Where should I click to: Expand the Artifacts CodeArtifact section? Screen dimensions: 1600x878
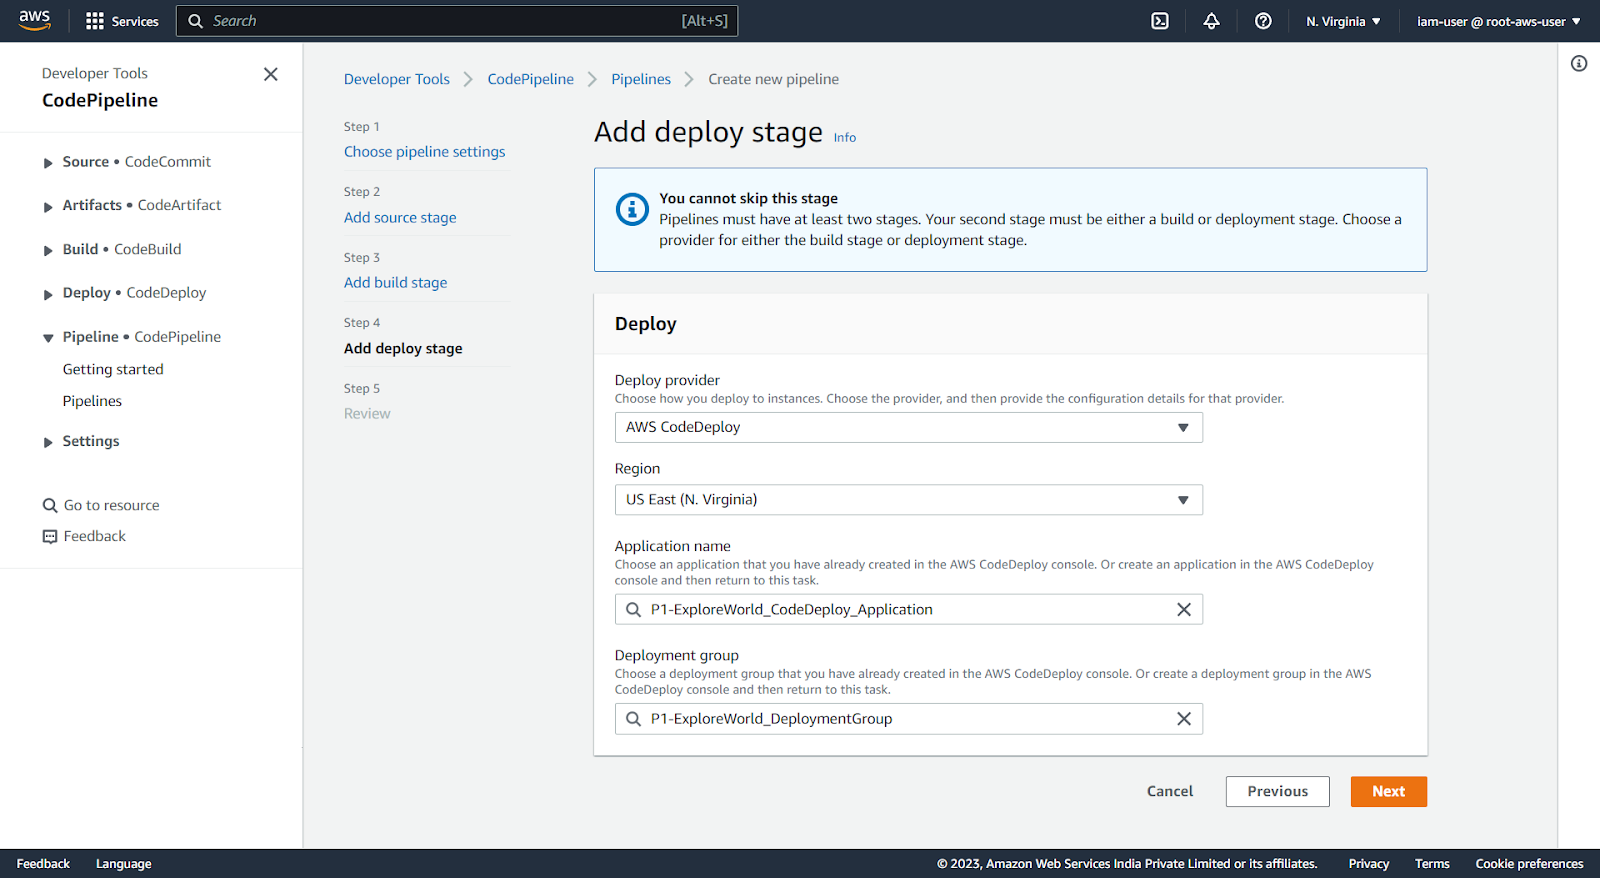click(47, 207)
